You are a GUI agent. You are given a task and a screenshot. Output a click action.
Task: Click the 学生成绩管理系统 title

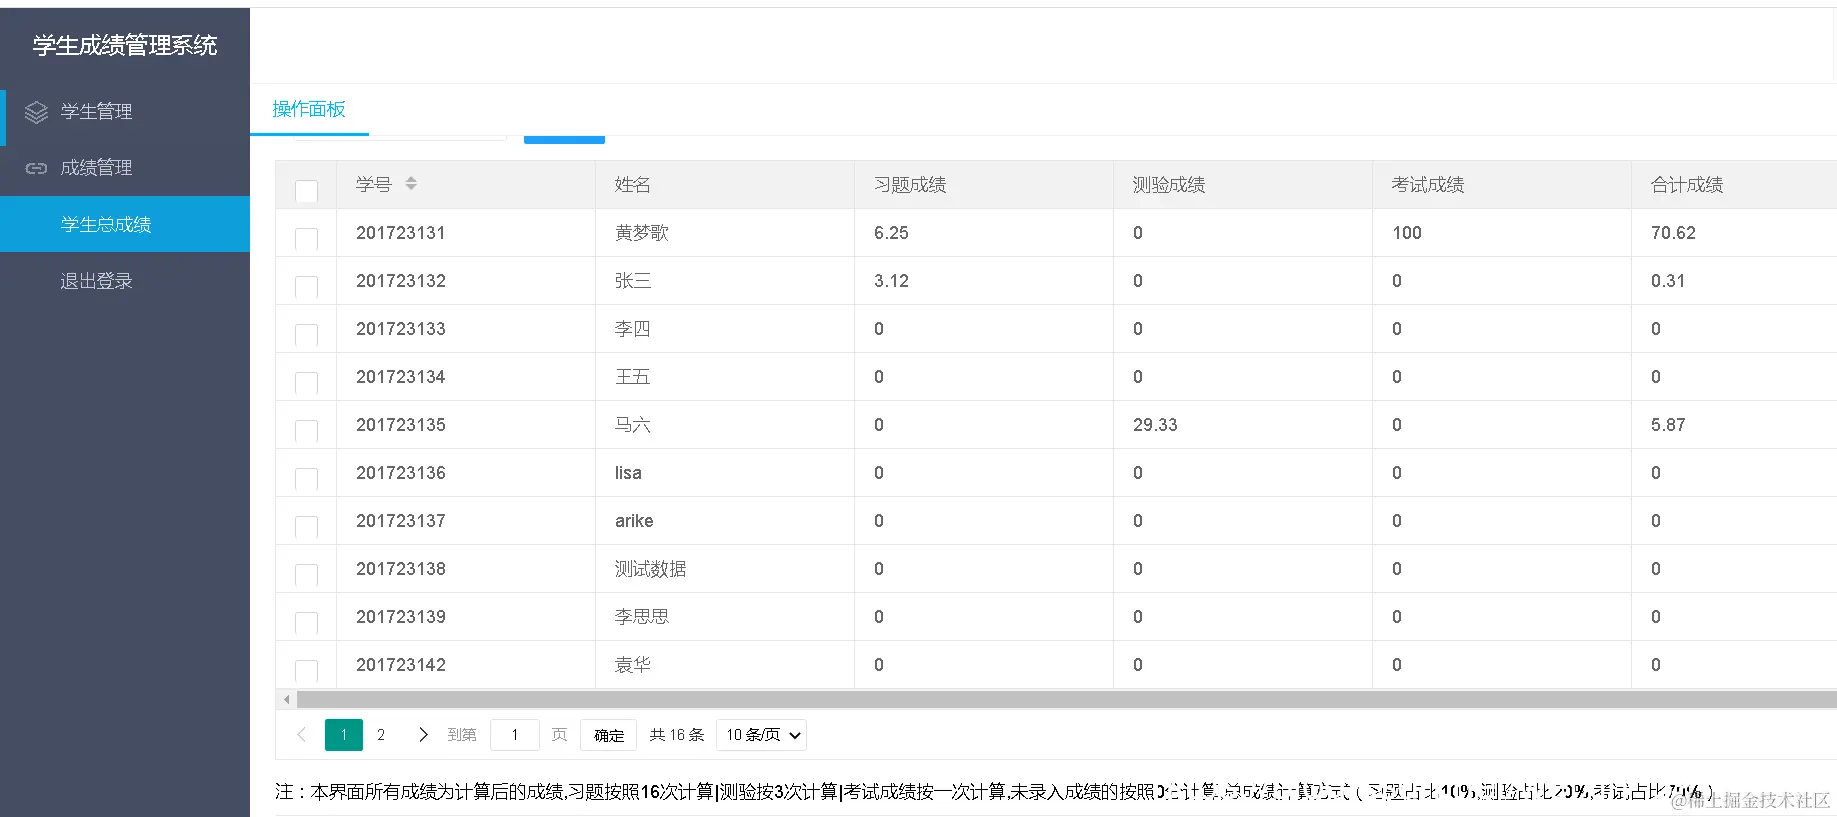(x=125, y=45)
